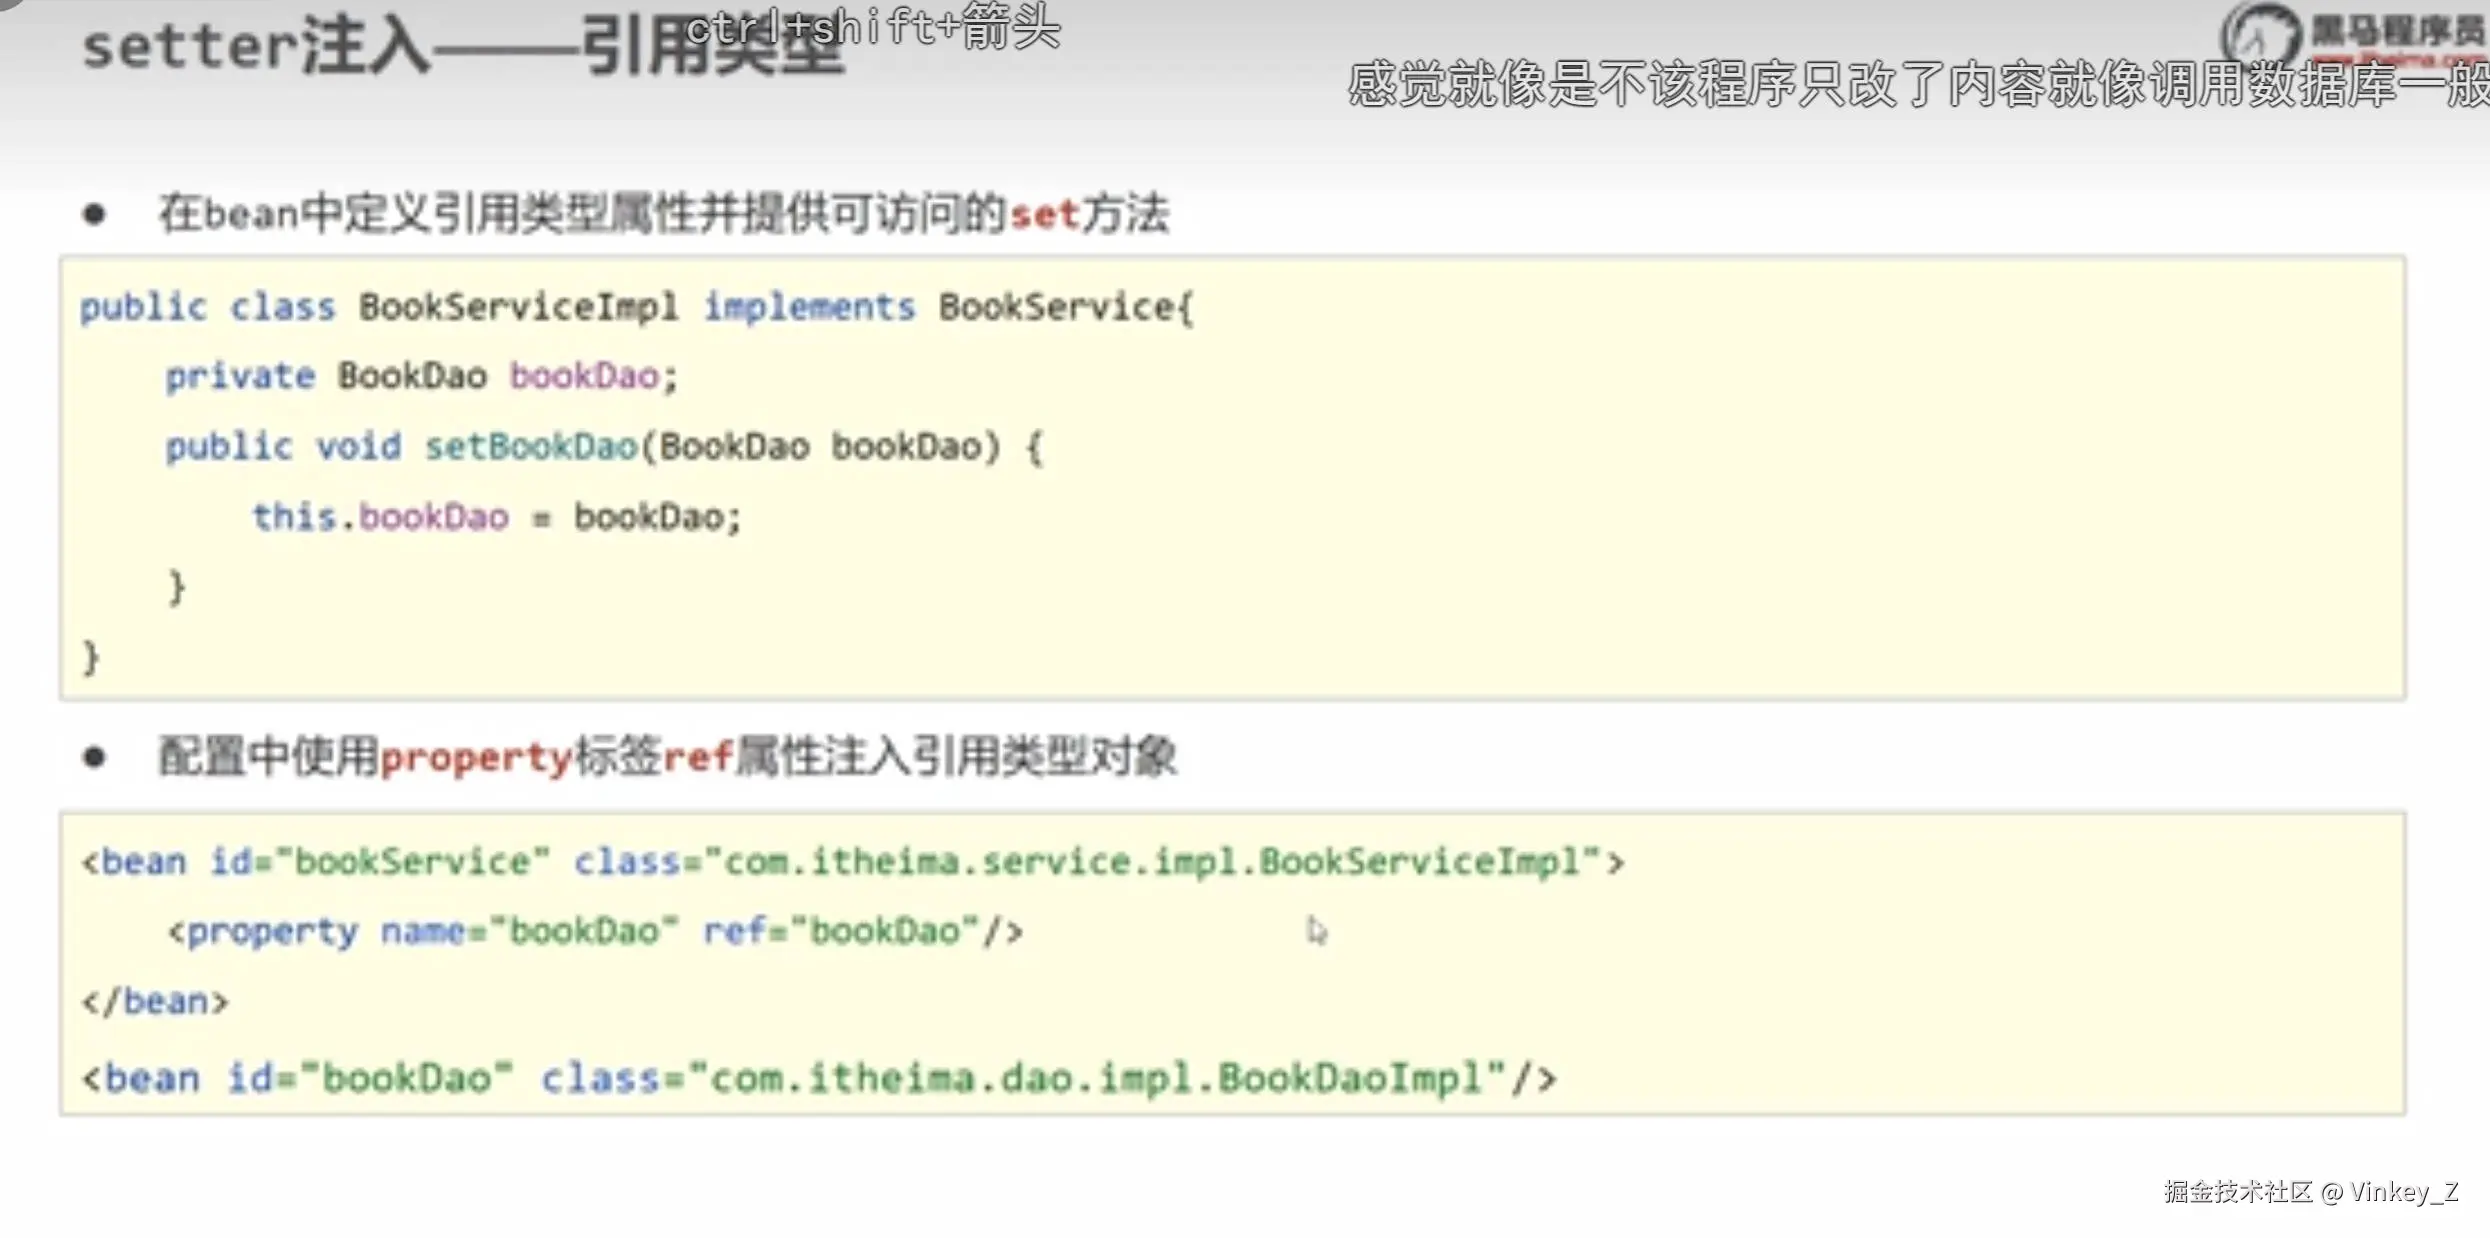The width and height of the screenshot is (2490, 1238).
Task: Click the first bullet point marker
Action: click(94, 214)
